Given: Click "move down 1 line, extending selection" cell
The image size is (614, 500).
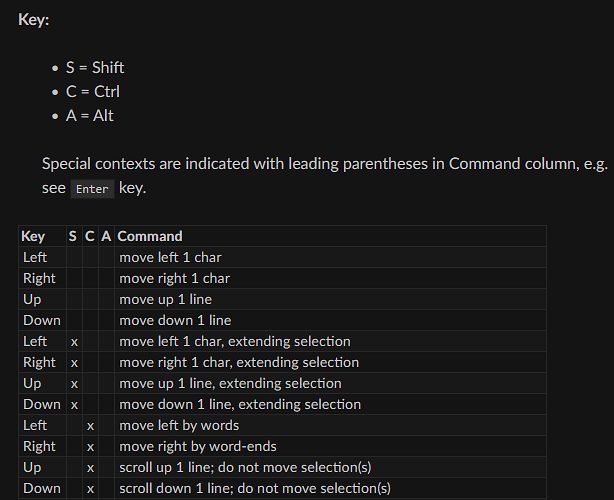Looking at the screenshot, I should (239, 404).
